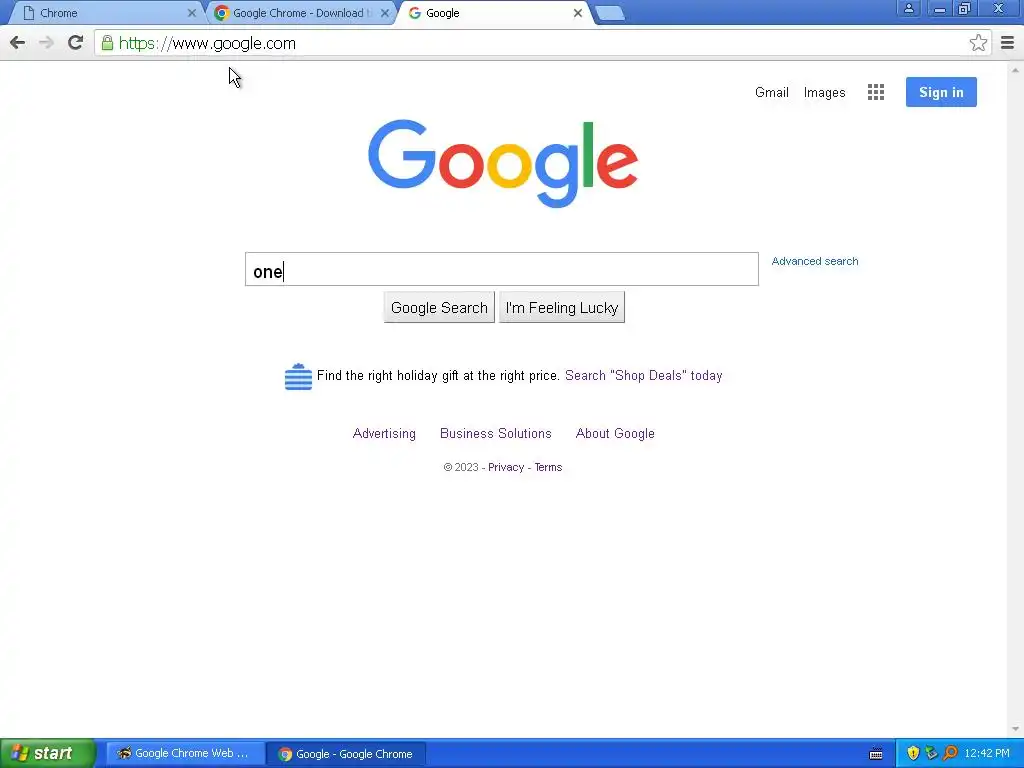Click the network tray icon beside the shield
Viewport: 1024px width, 768px height.
coord(931,753)
